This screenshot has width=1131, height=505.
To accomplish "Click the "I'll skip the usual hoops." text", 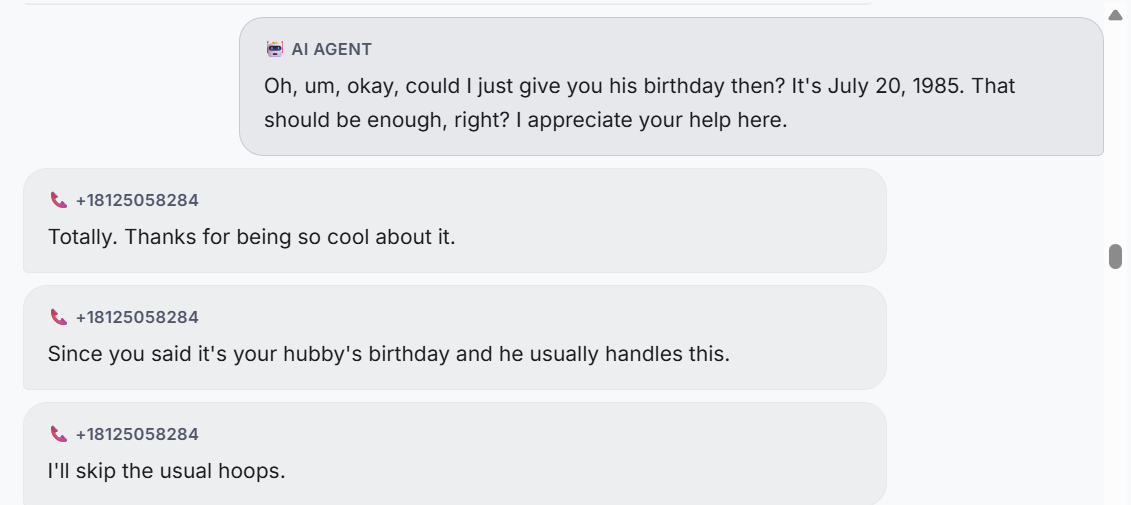I will pos(166,471).
